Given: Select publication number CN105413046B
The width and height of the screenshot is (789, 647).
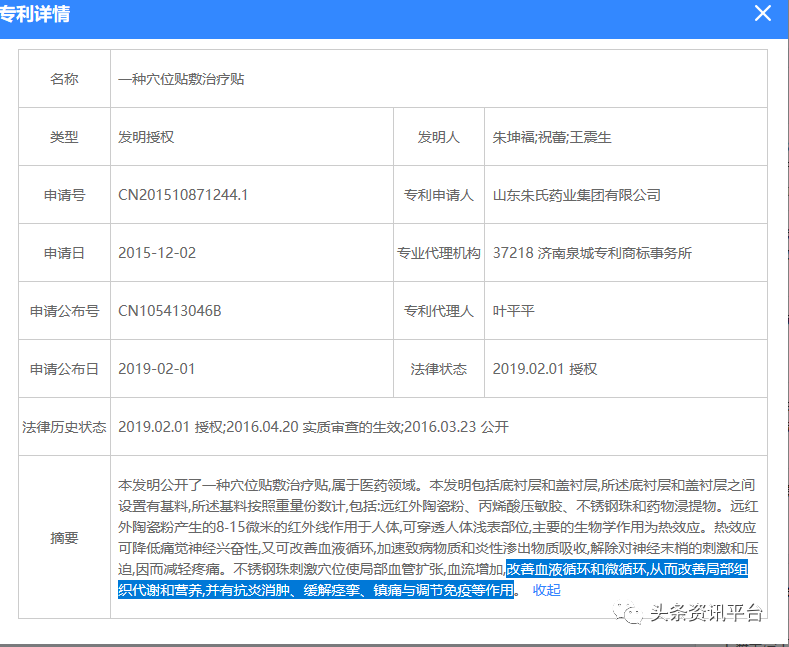Looking at the screenshot, I should [170, 311].
